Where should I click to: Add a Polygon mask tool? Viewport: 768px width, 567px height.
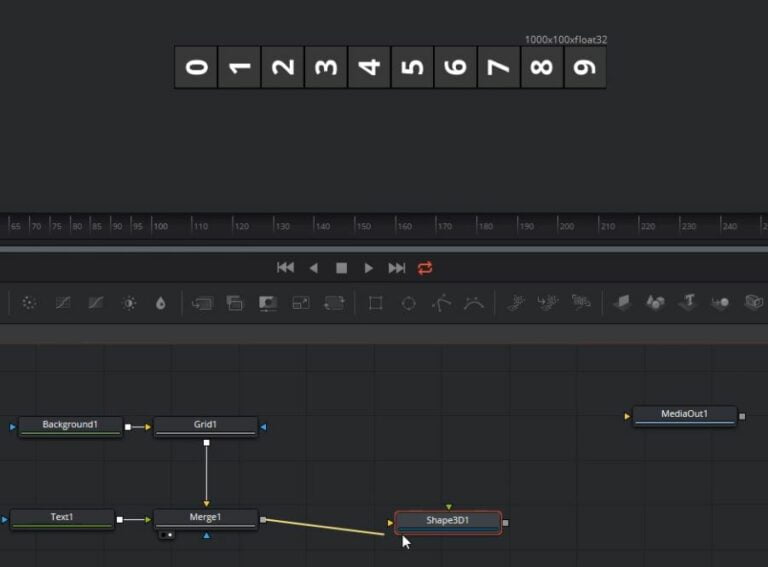[x=441, y=303]
